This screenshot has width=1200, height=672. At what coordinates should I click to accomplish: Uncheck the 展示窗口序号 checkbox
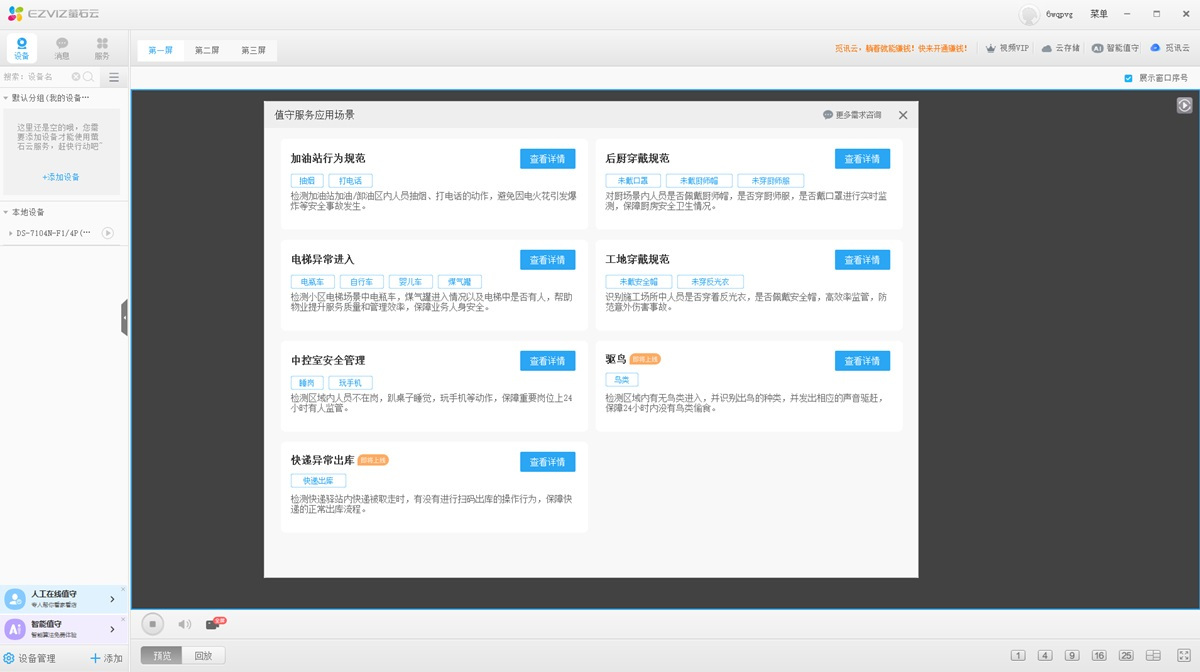(x=1128, y=78)
